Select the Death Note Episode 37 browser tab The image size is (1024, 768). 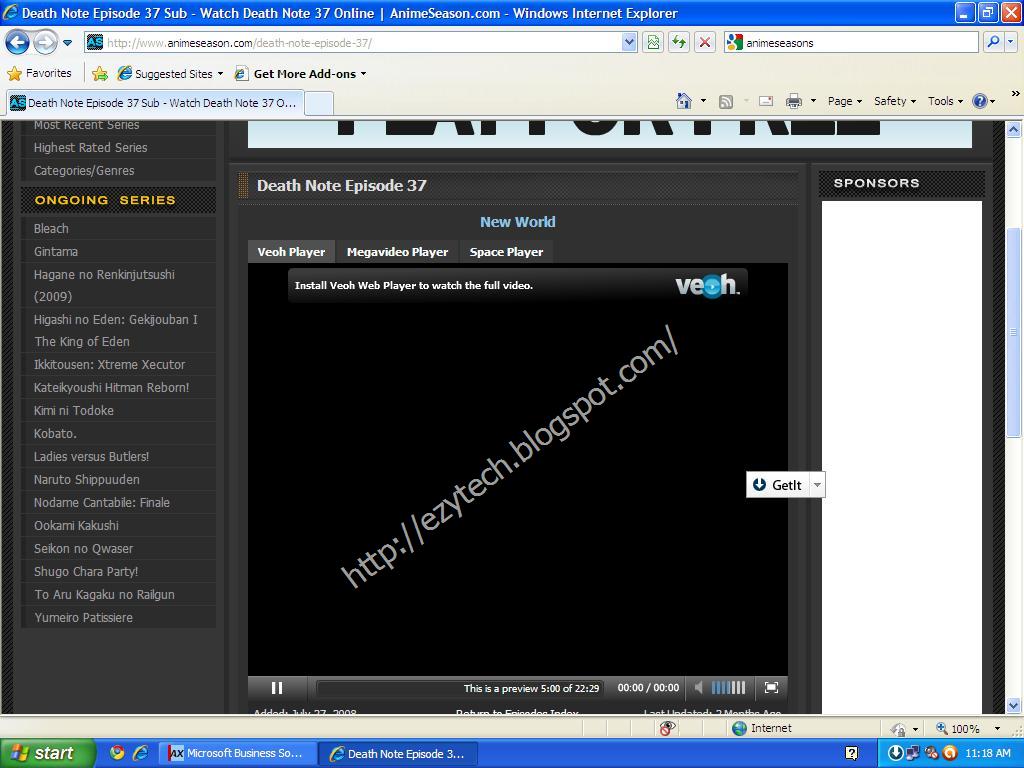click(x=155, y=103)
